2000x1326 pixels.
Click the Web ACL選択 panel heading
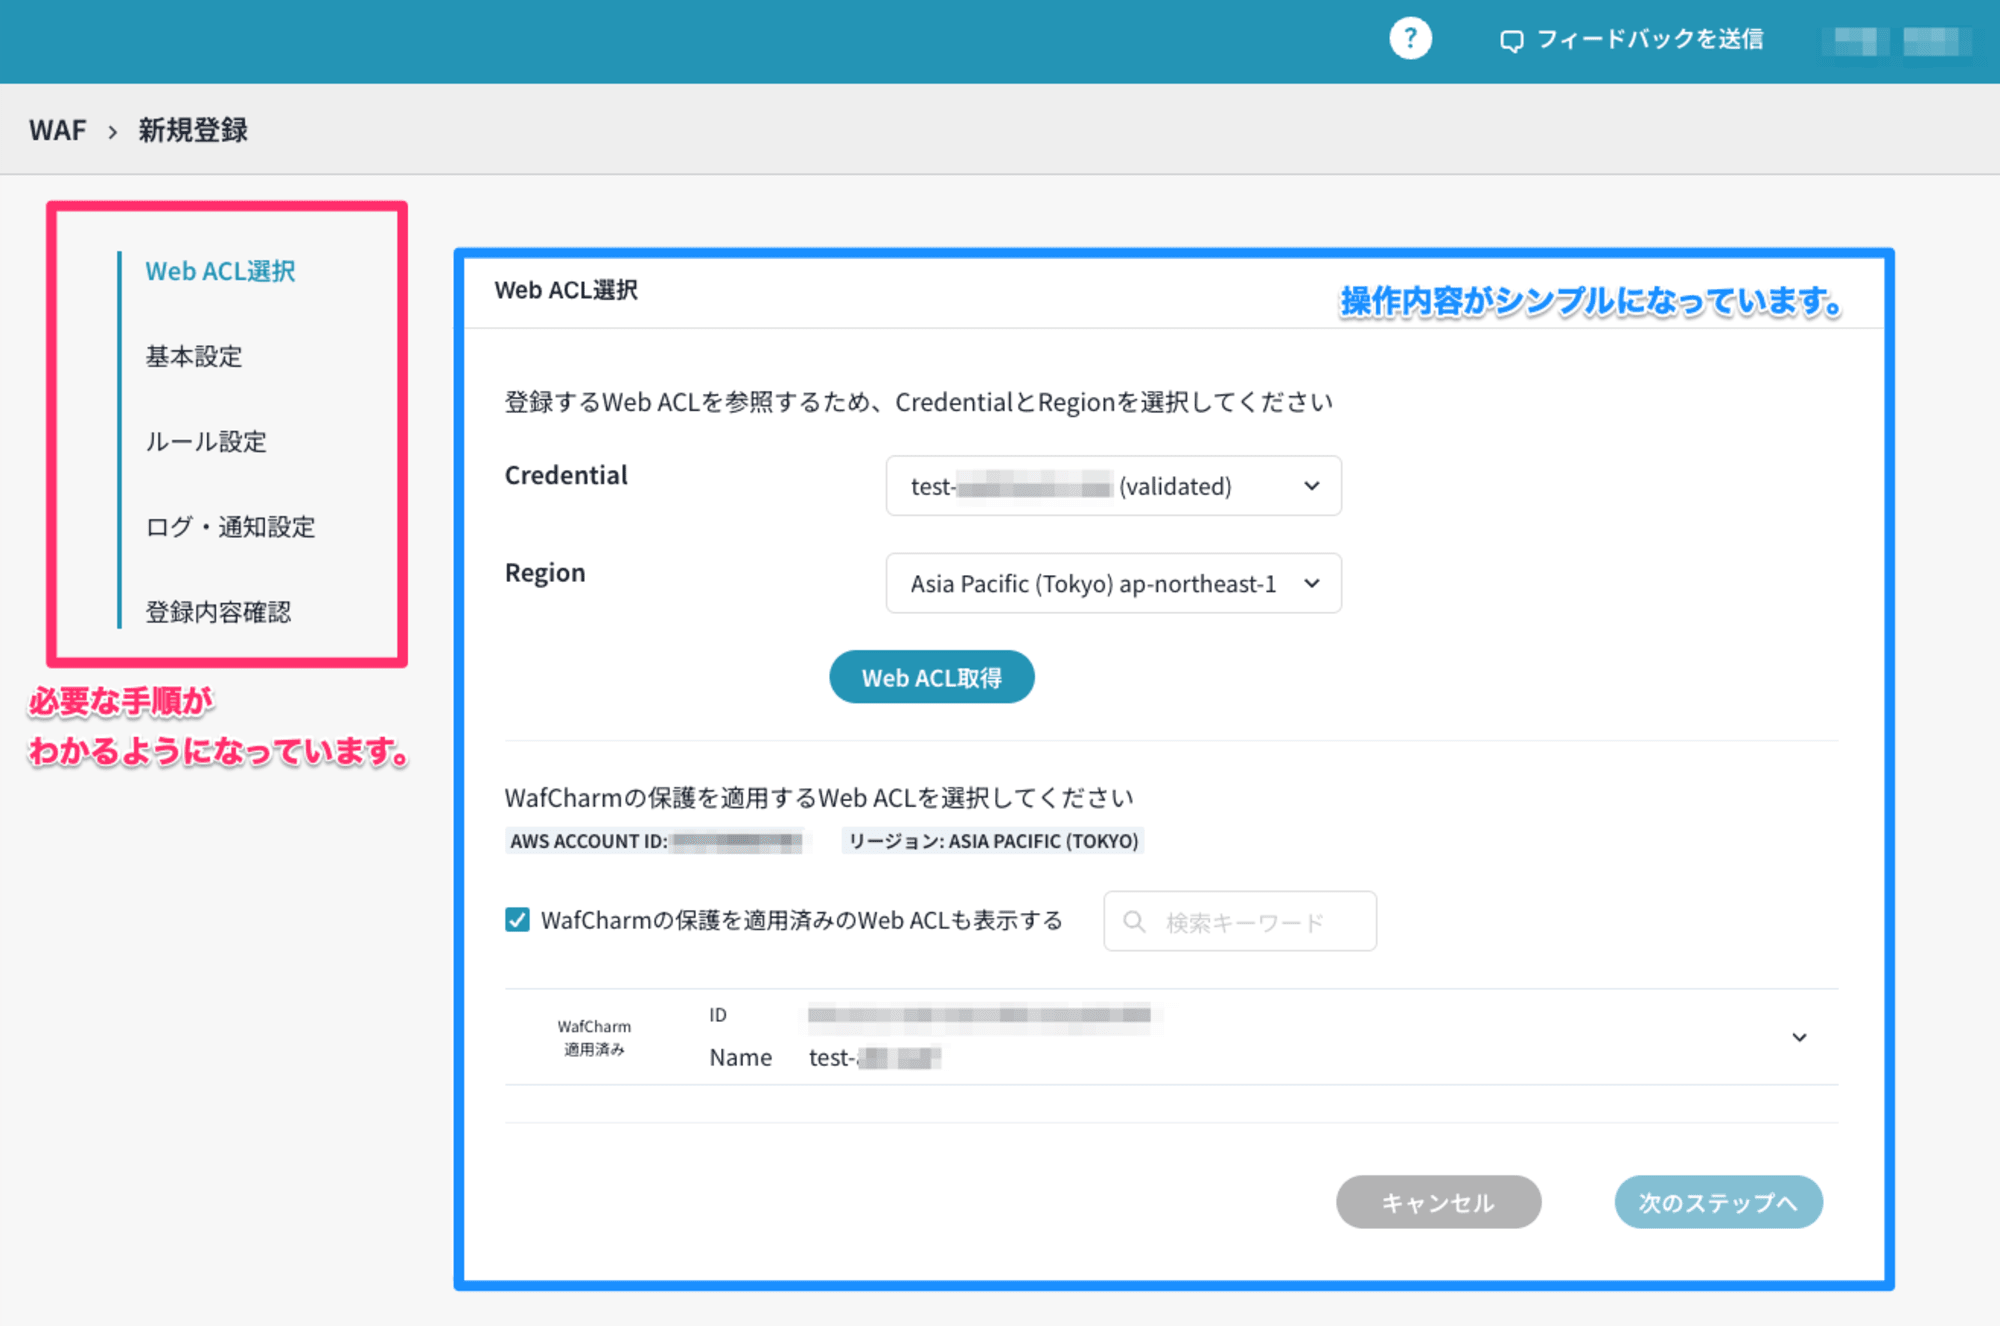tap(566, 290)
